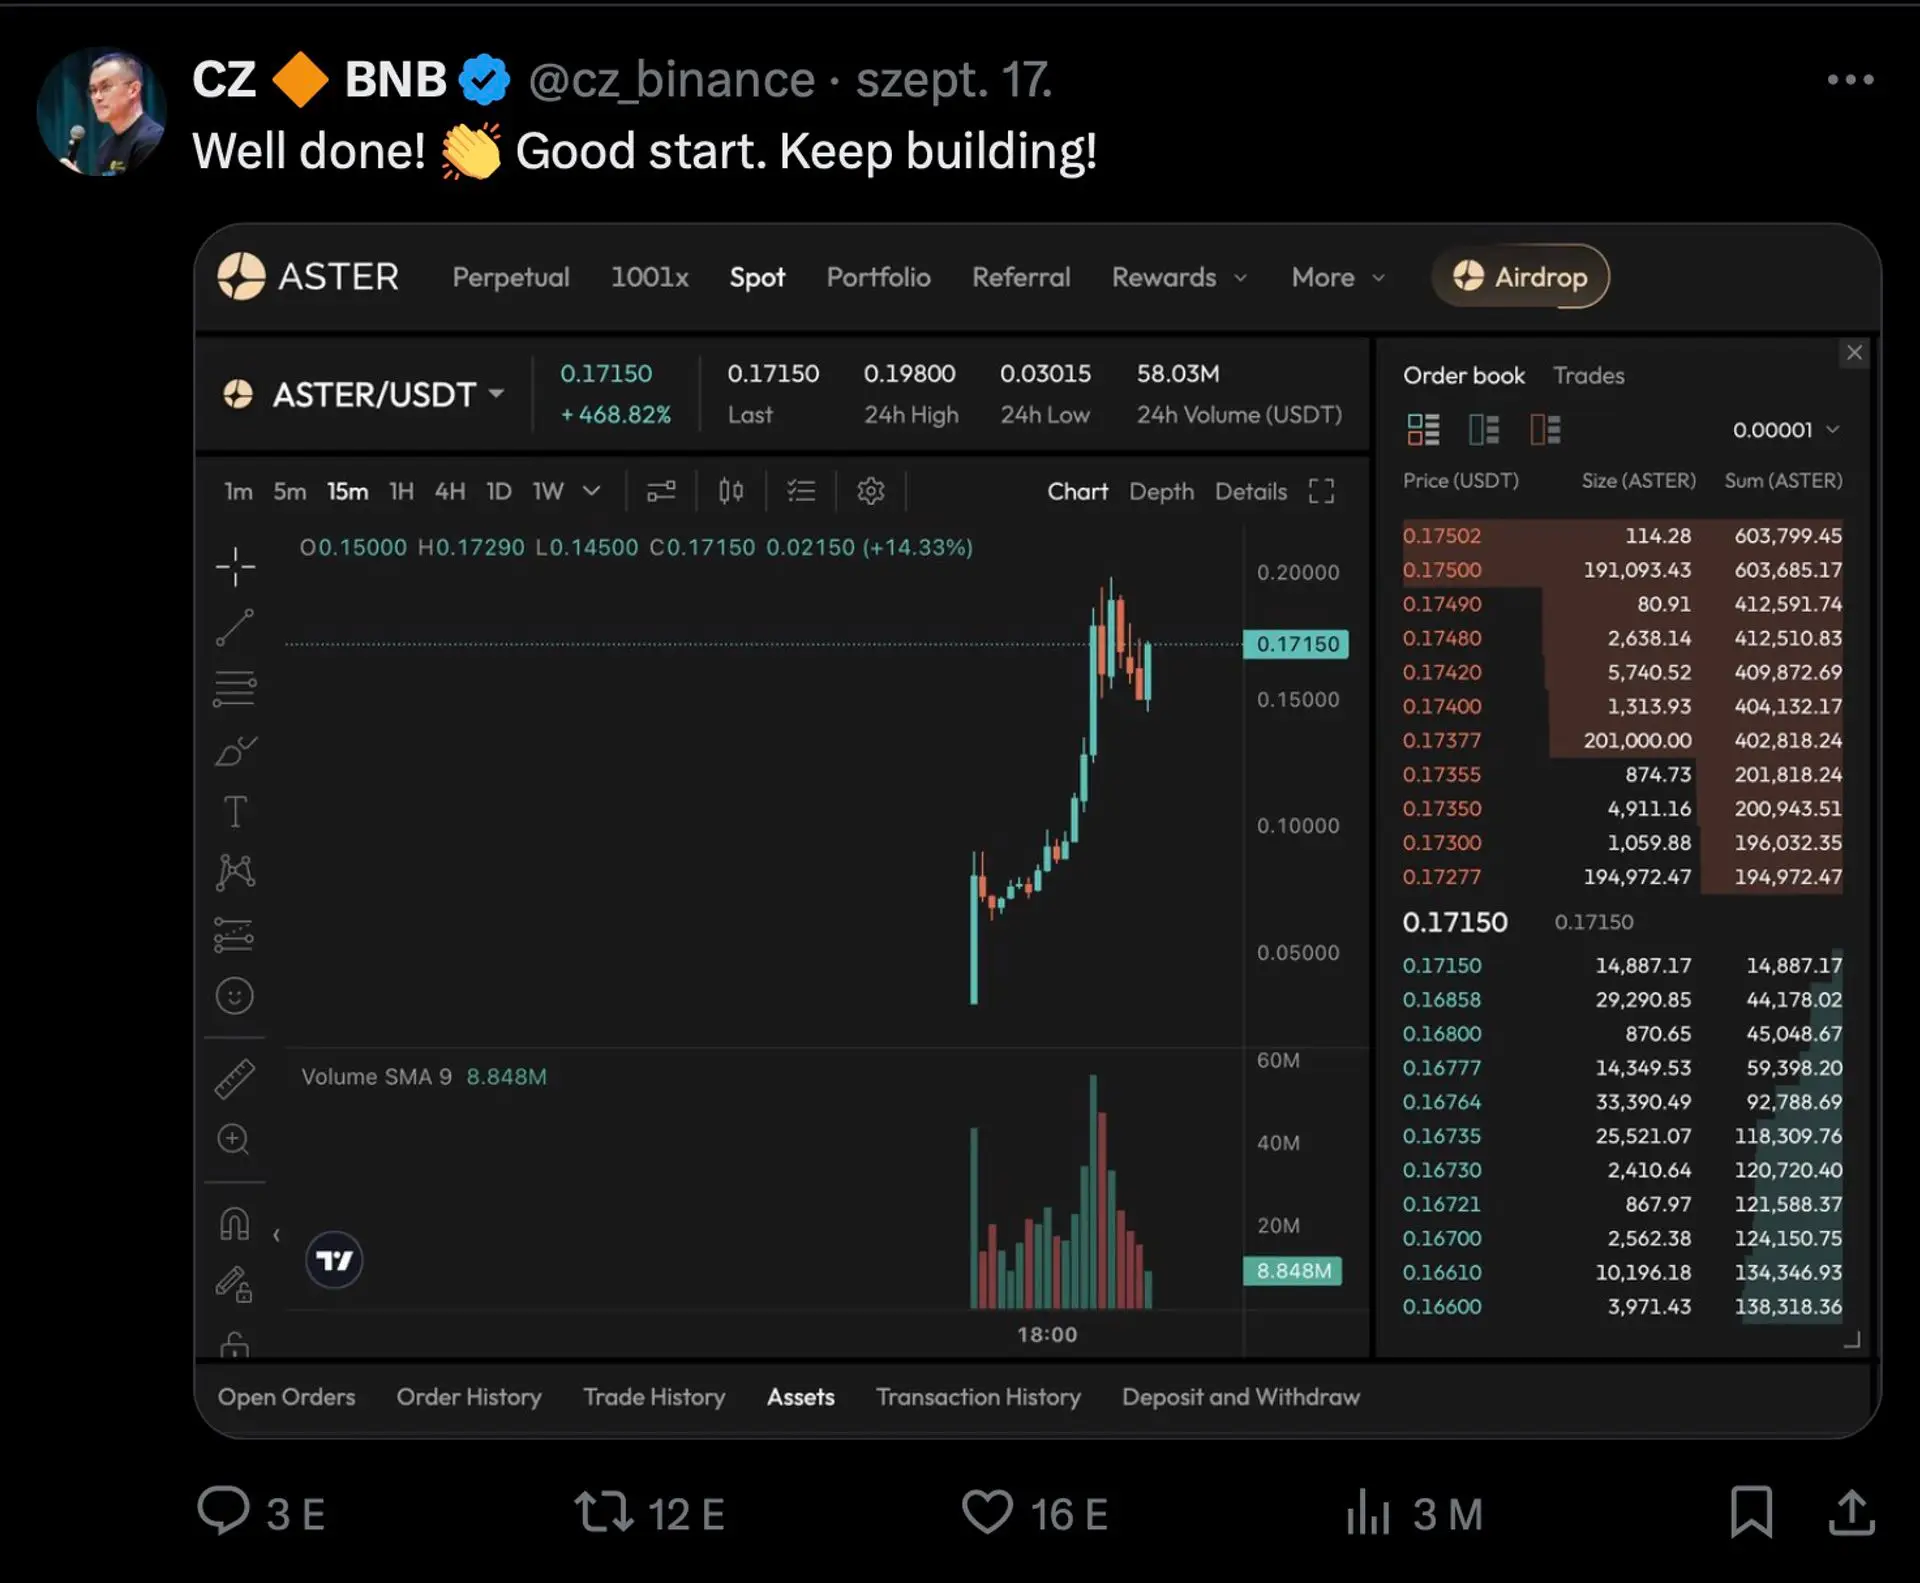Pick the emoji annotation tool
The height and width of the screenshot is (1583, 1920).
(235, 996)
